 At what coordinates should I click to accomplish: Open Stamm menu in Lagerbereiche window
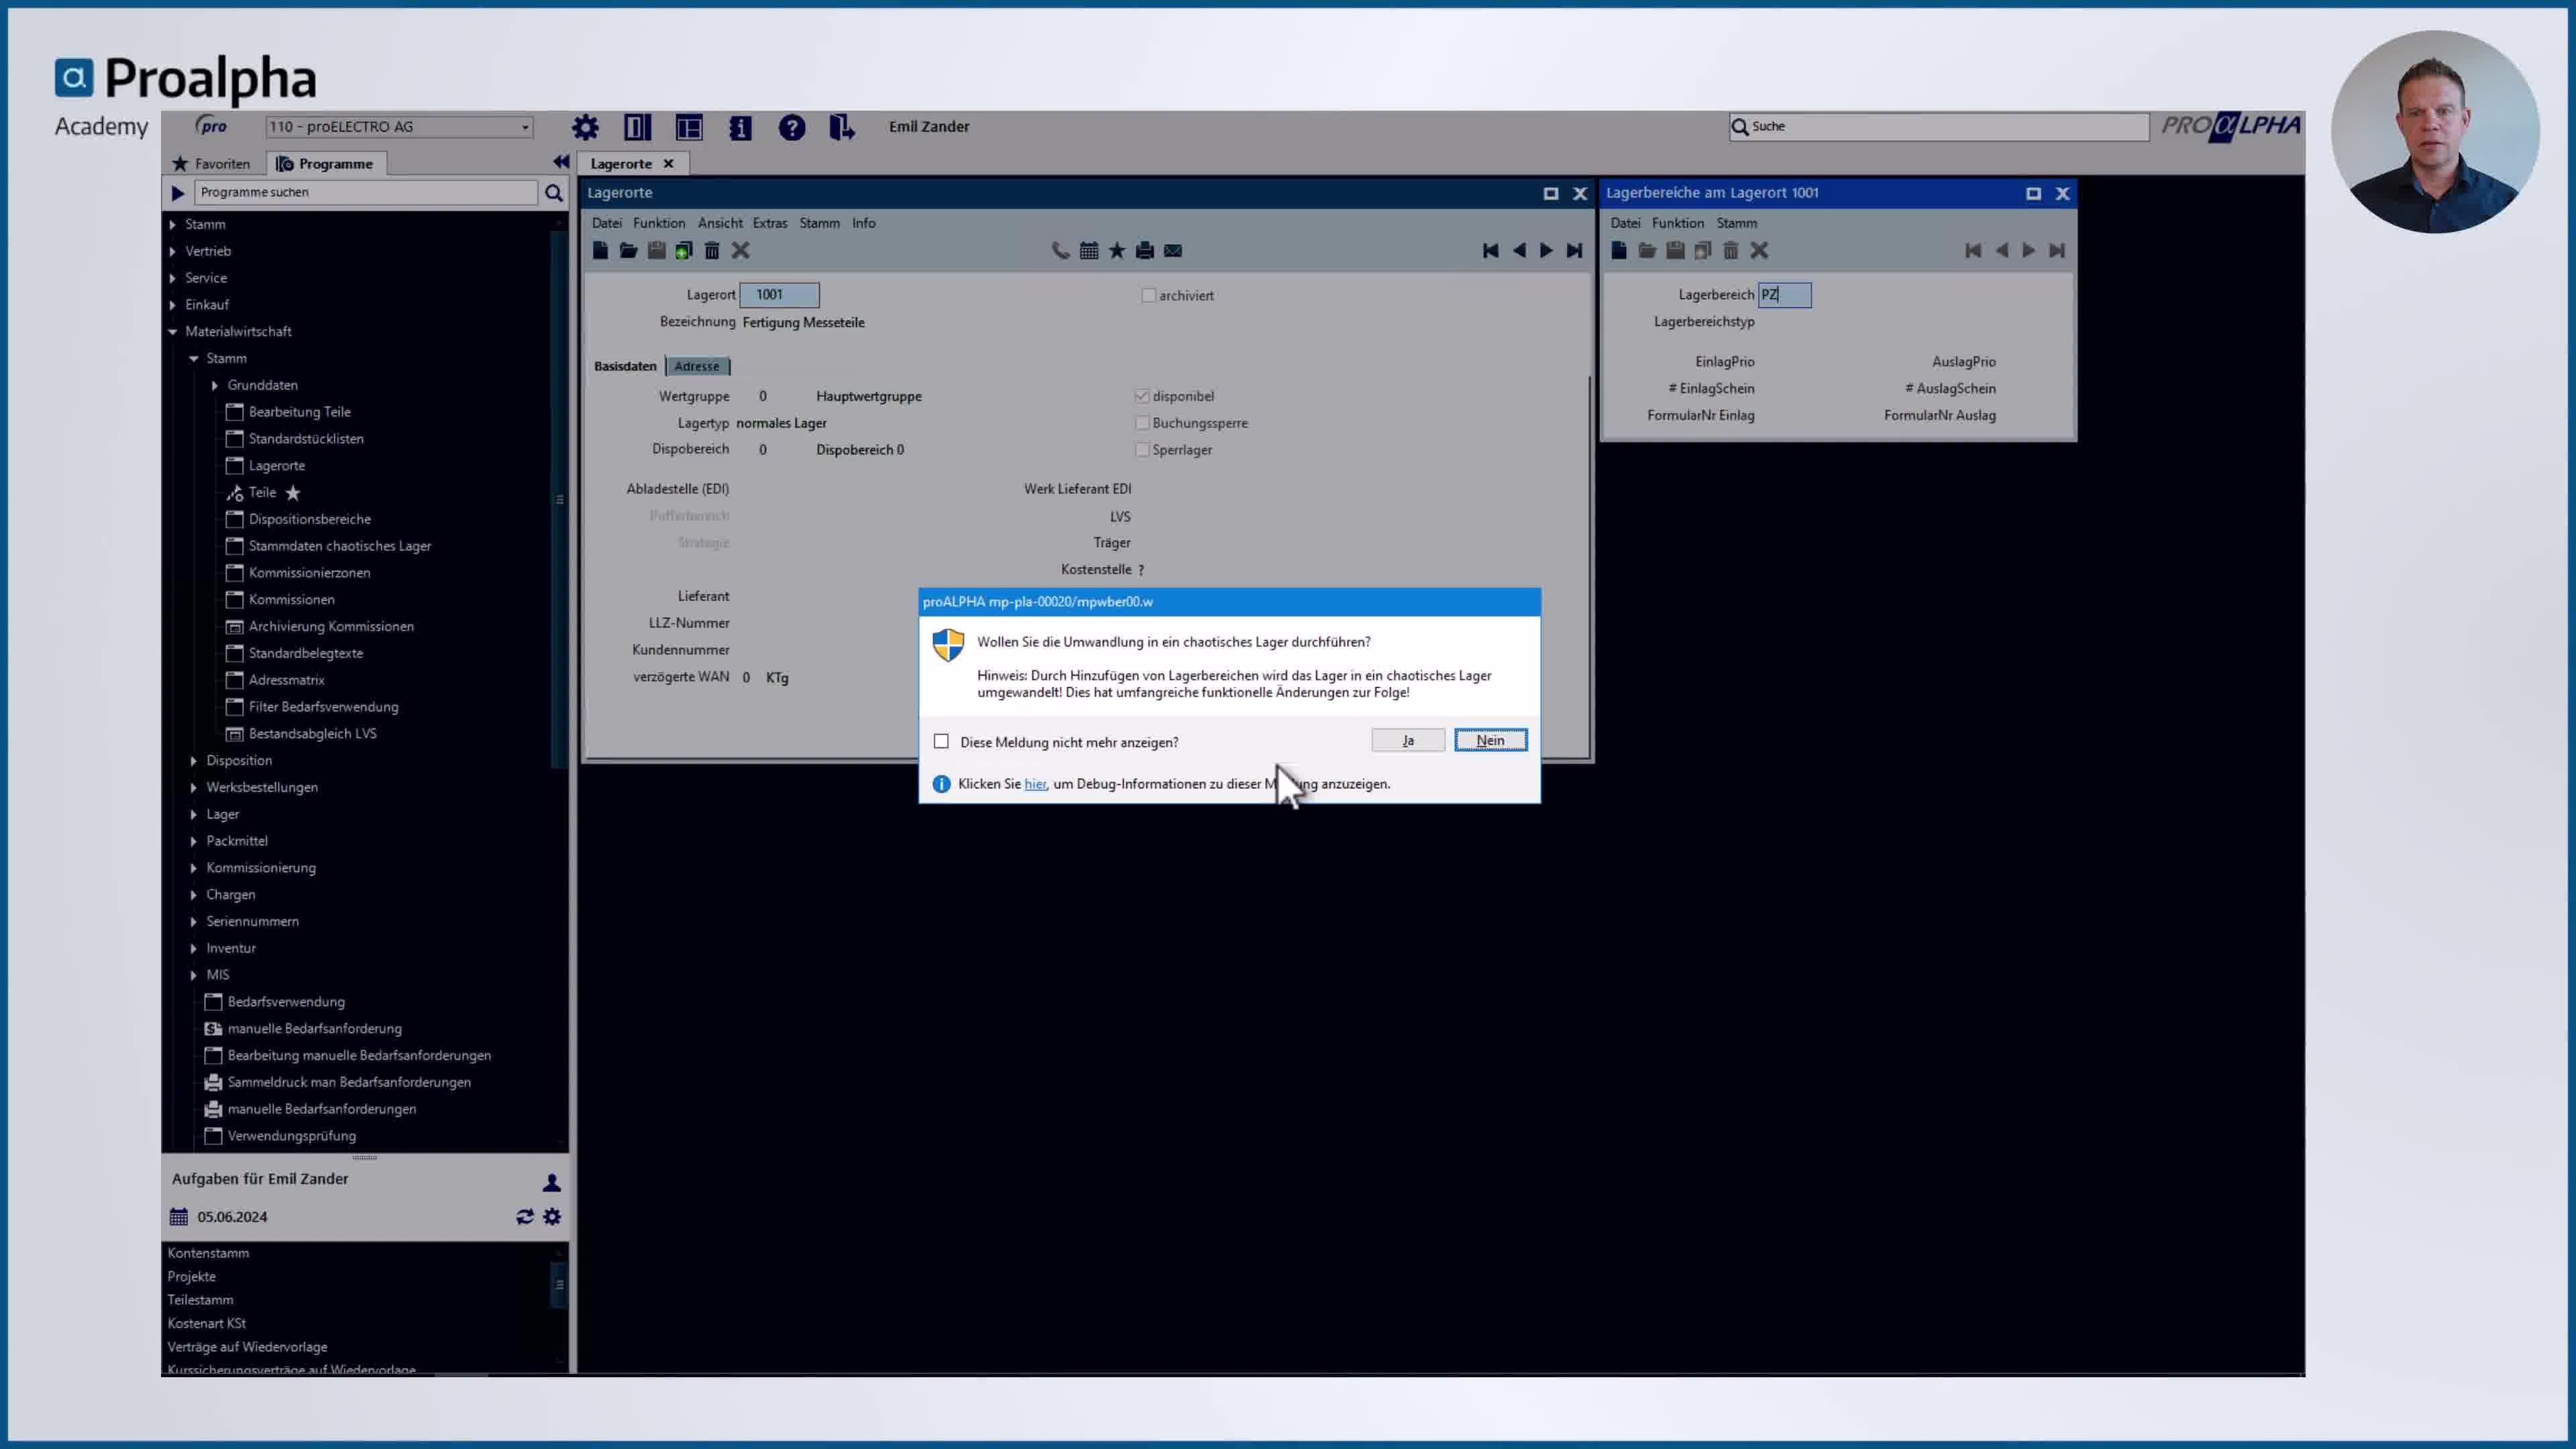point(1736,223)
